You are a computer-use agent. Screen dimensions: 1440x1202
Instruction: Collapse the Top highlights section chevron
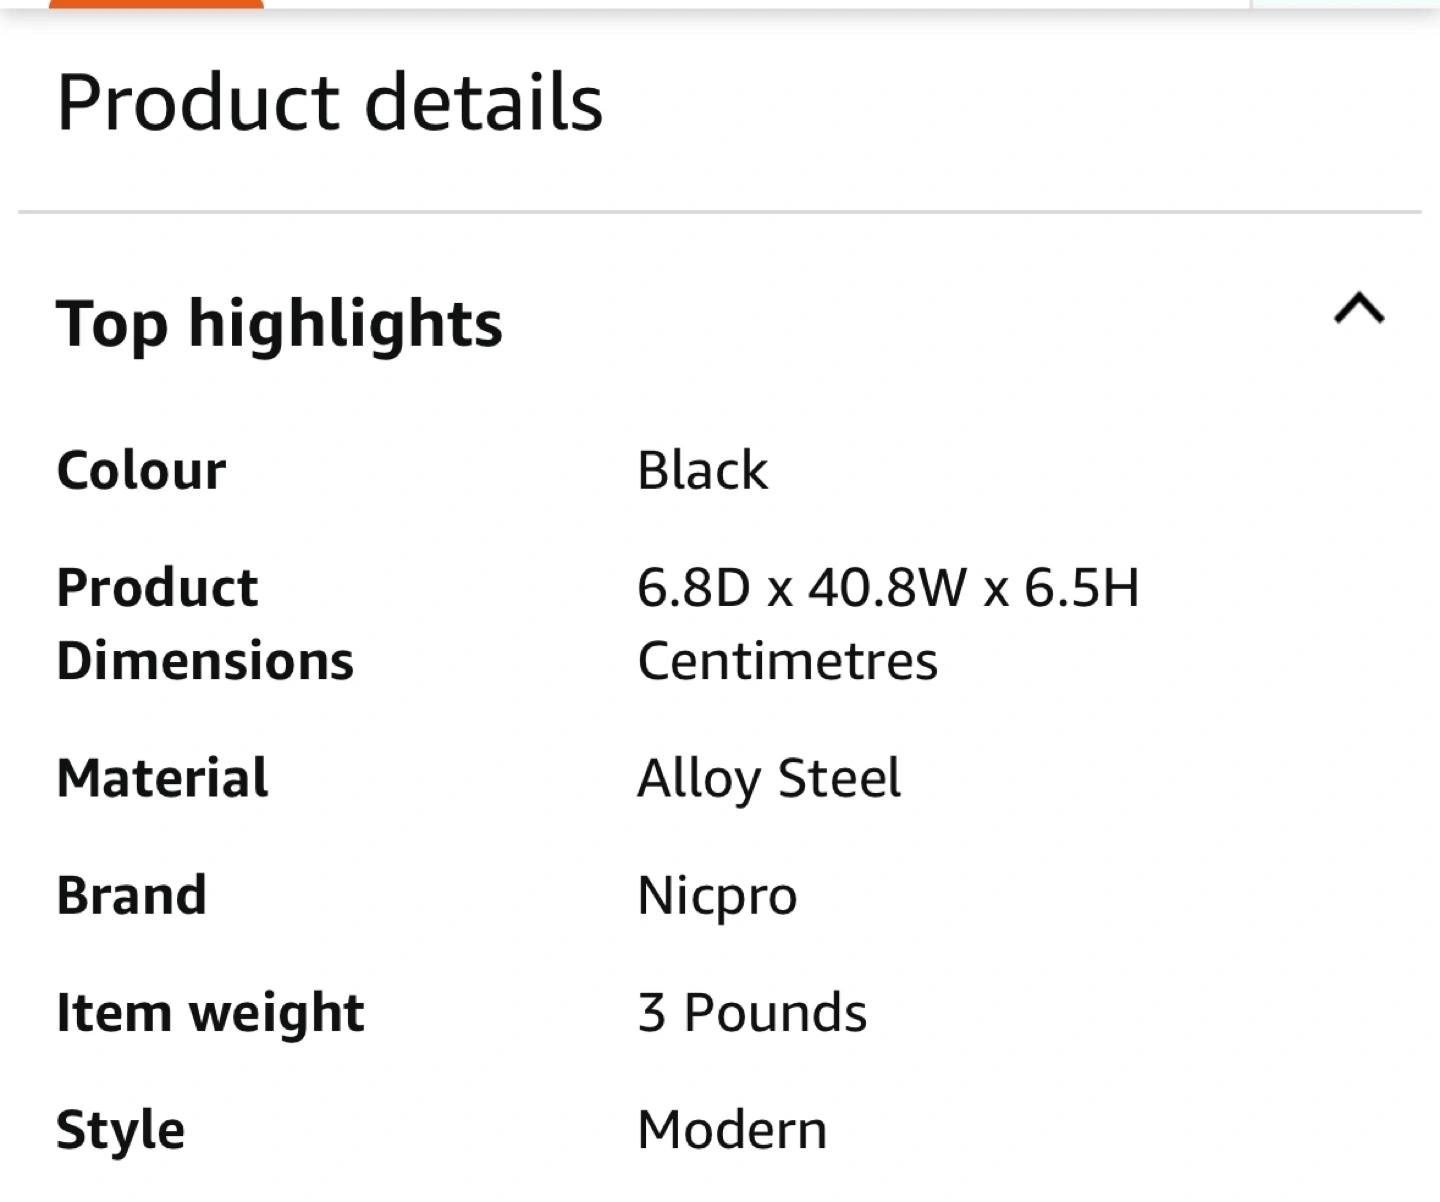1359,309
